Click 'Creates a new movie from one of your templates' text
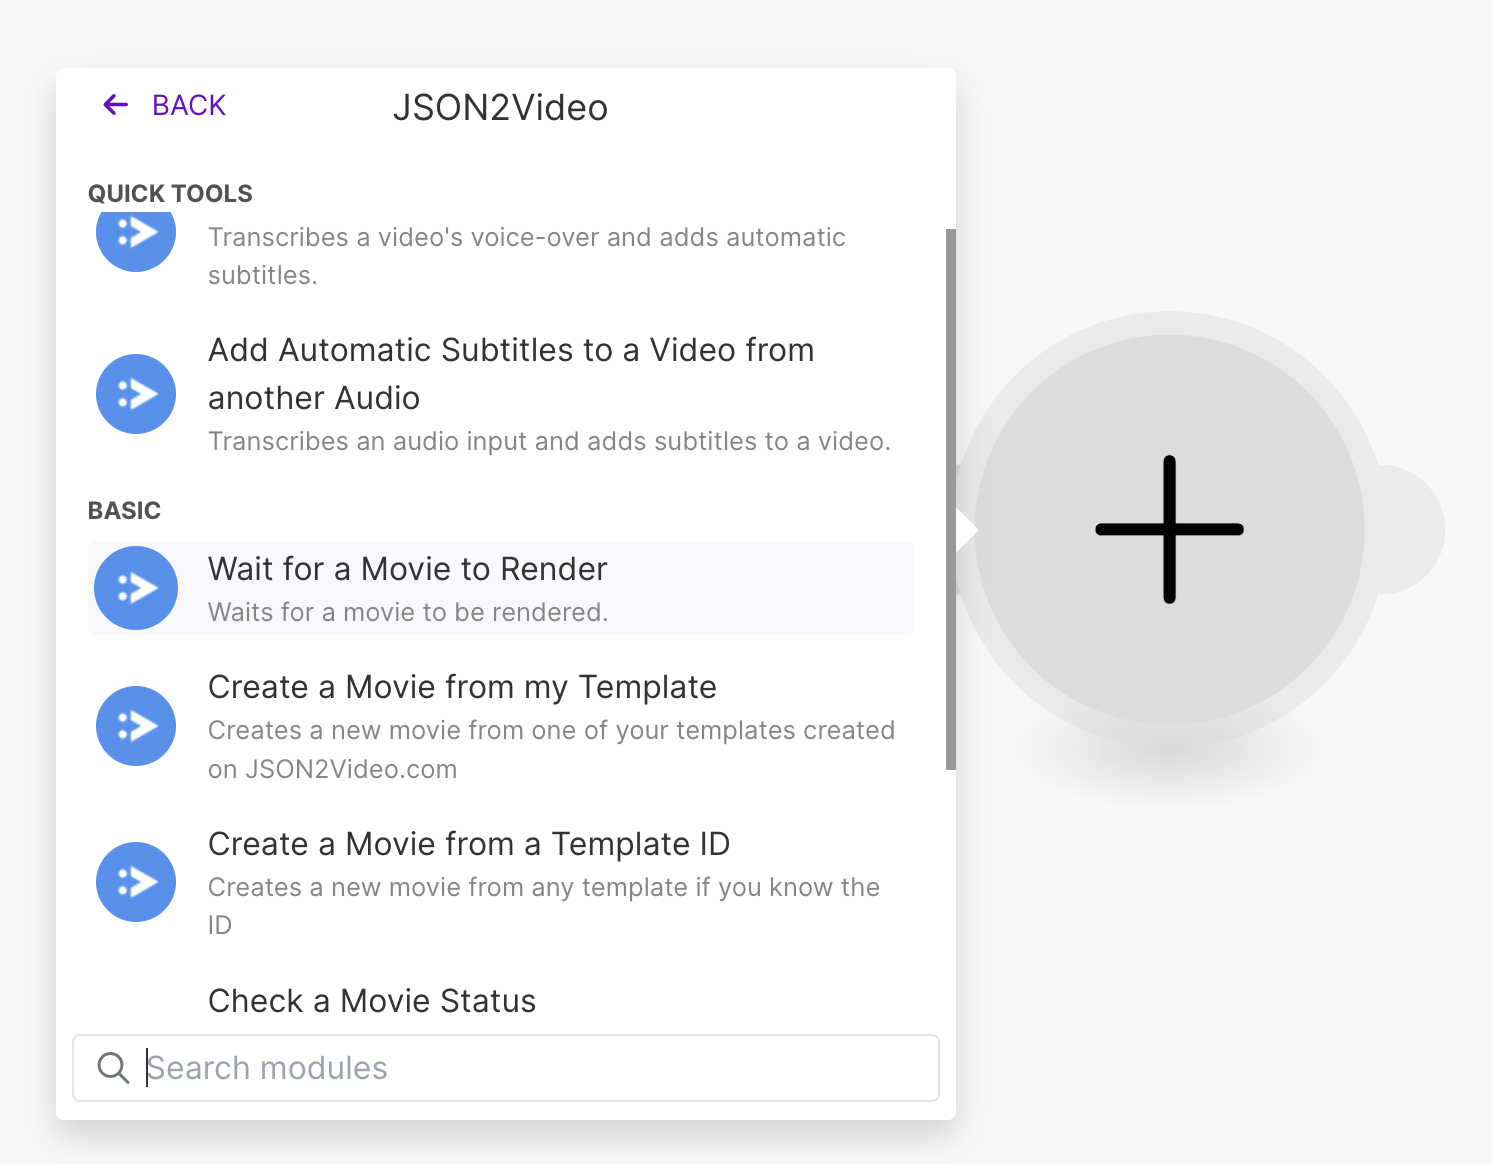Image resolution: width=1492 pixels, height=1164 pixels. click(x=551, y=749)
